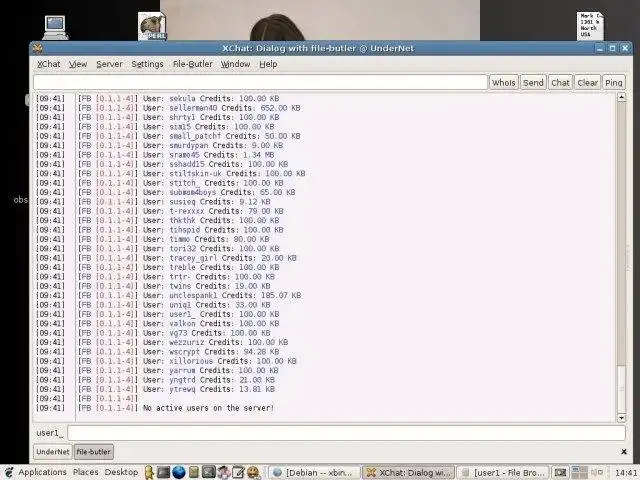
Task: Switch to the UnderNet tab
Action: pyautogui.click(x=53, y=452)
